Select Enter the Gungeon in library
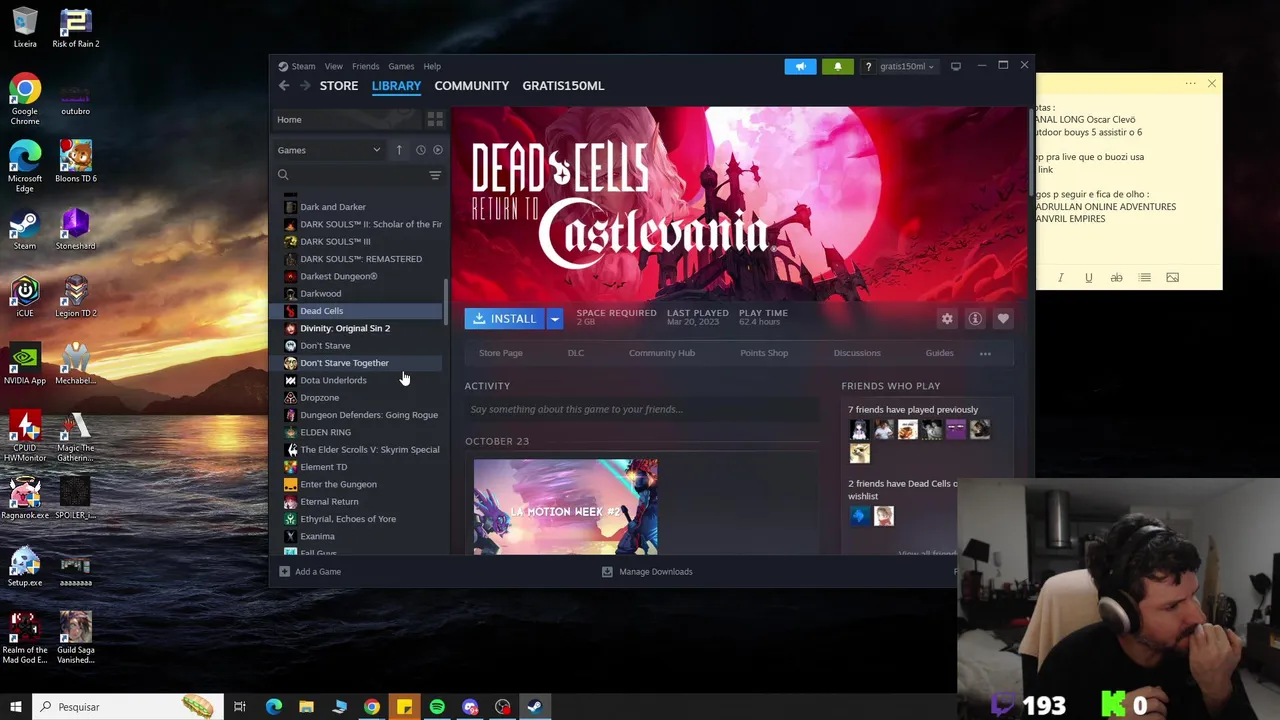 (x=339, y=484)
